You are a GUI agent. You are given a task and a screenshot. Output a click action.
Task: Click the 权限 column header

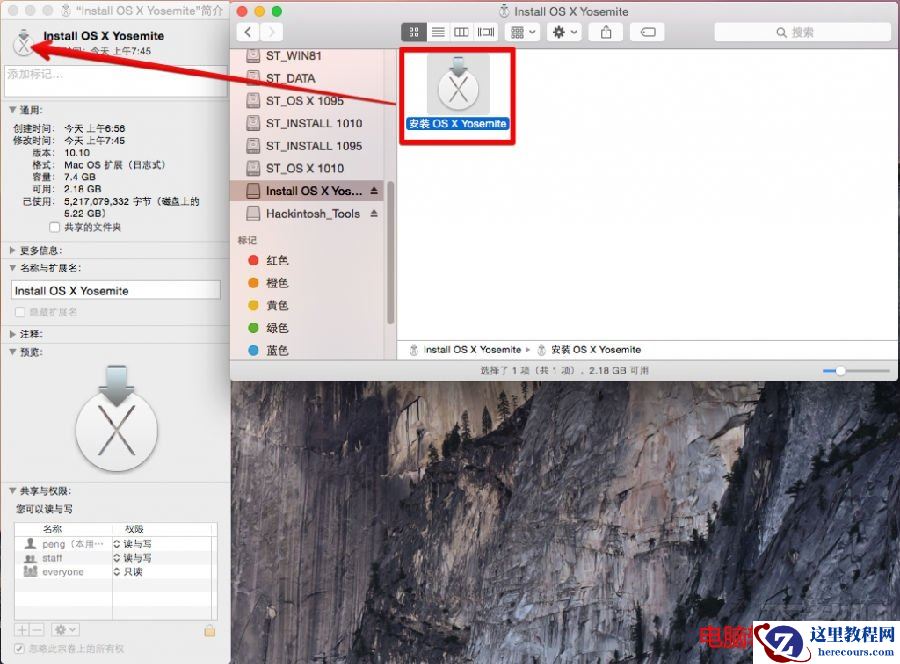click(x=164, y=529)
